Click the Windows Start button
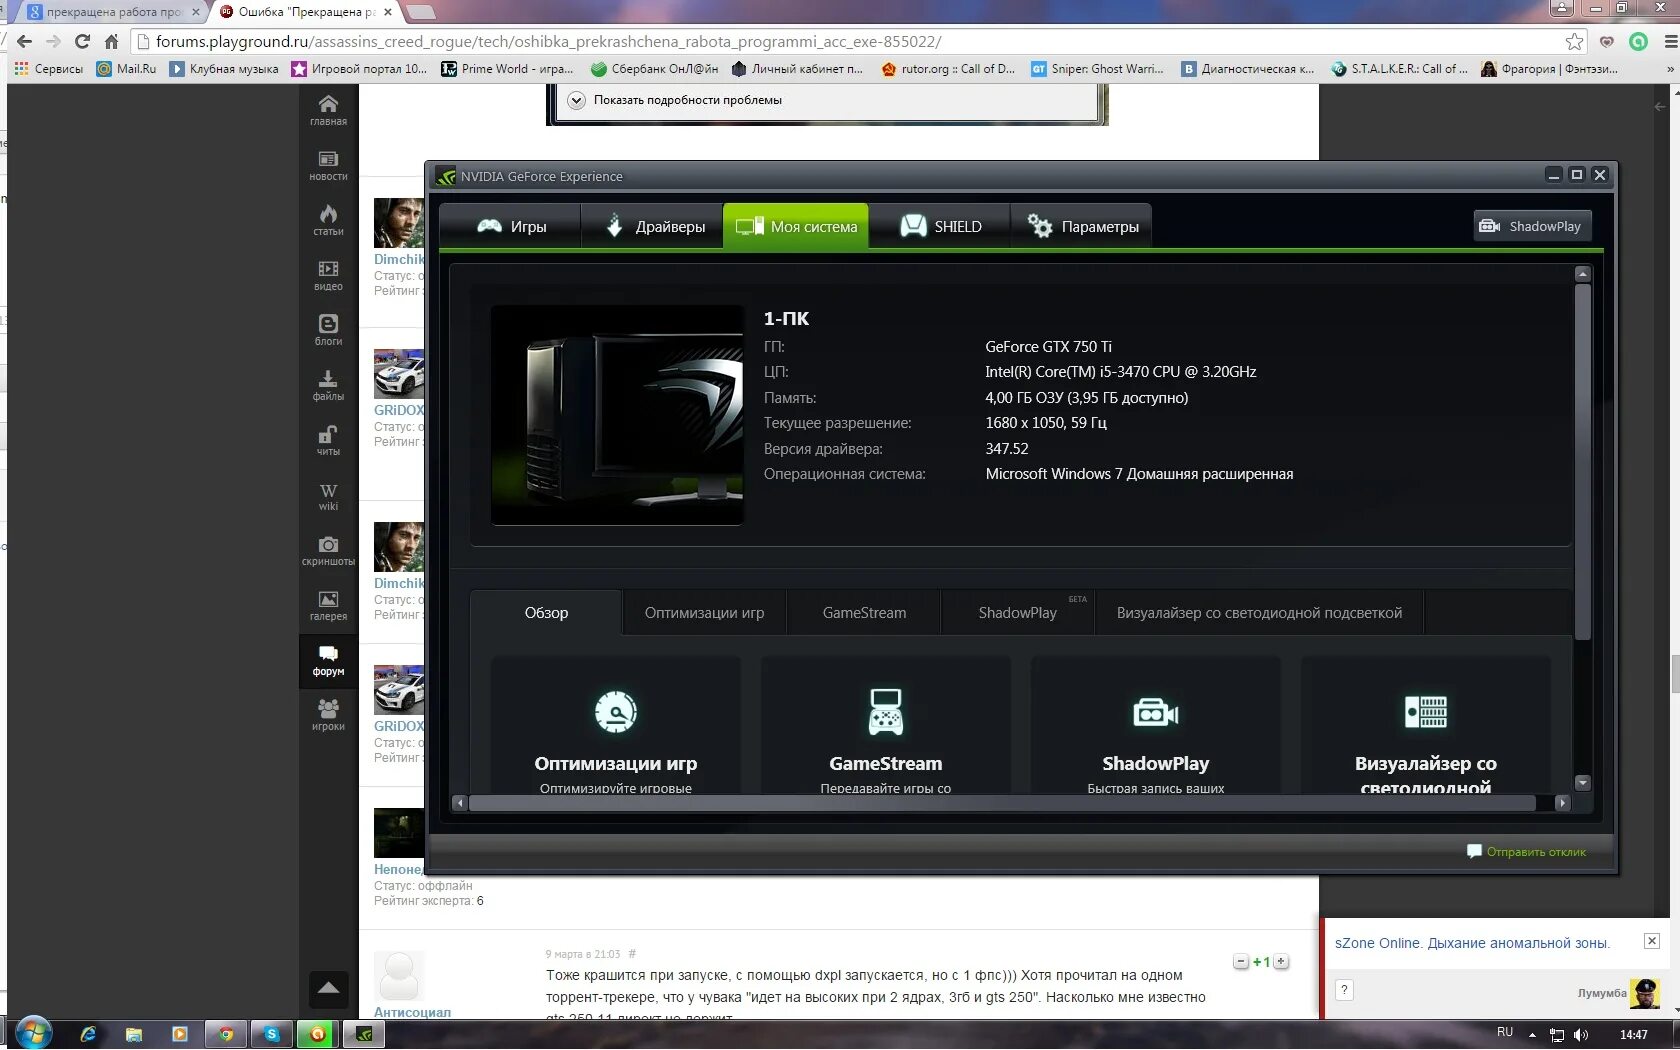This screenshot has width=1680, height=1050. [33, 1033]
